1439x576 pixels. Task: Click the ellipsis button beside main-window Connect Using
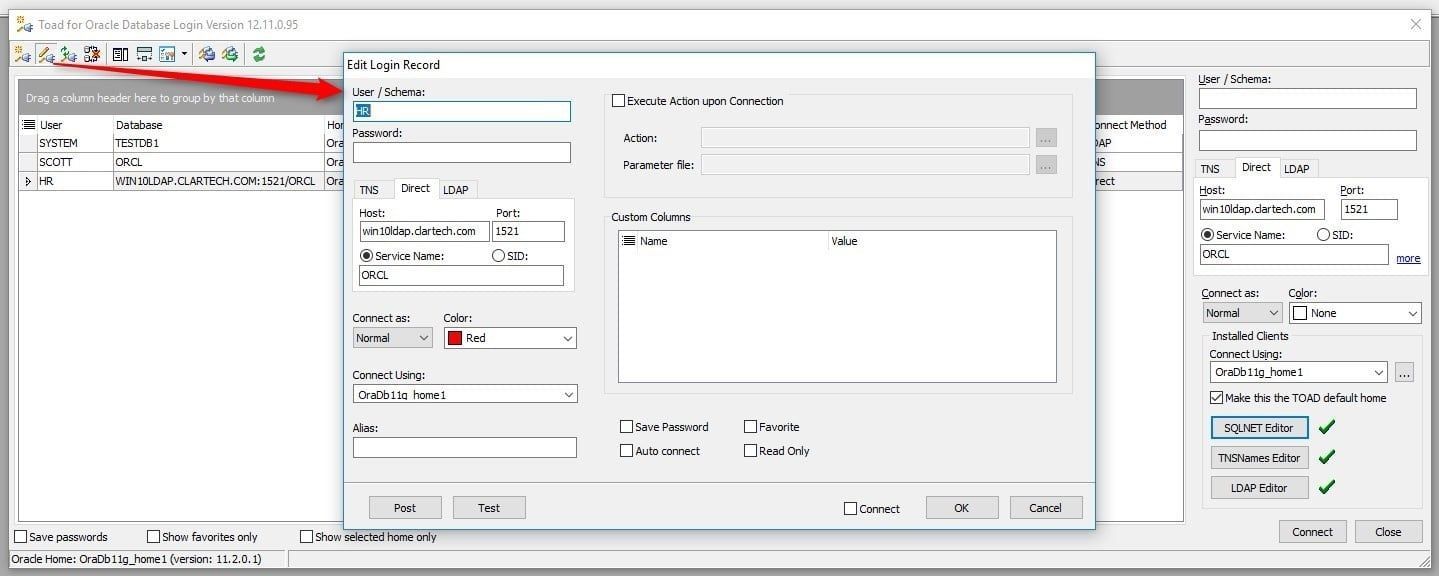(1404, 373)
